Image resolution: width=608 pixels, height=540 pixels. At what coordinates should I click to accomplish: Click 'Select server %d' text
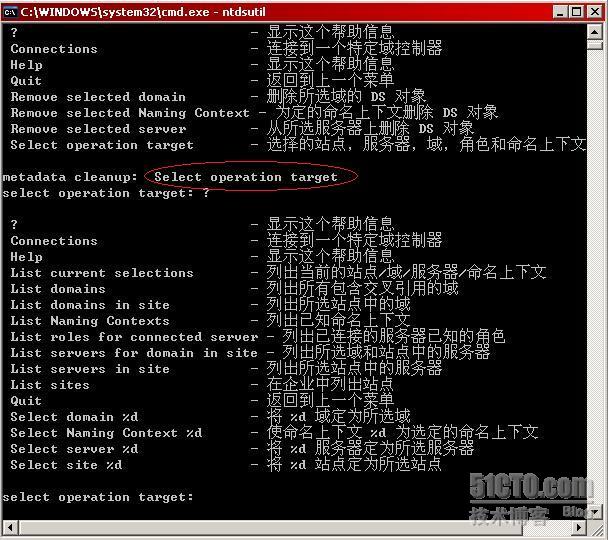click(74, 449)
